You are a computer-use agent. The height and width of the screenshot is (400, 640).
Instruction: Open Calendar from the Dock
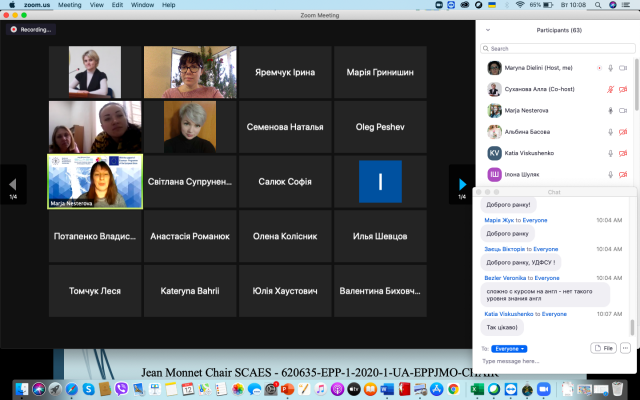[187, 389]
